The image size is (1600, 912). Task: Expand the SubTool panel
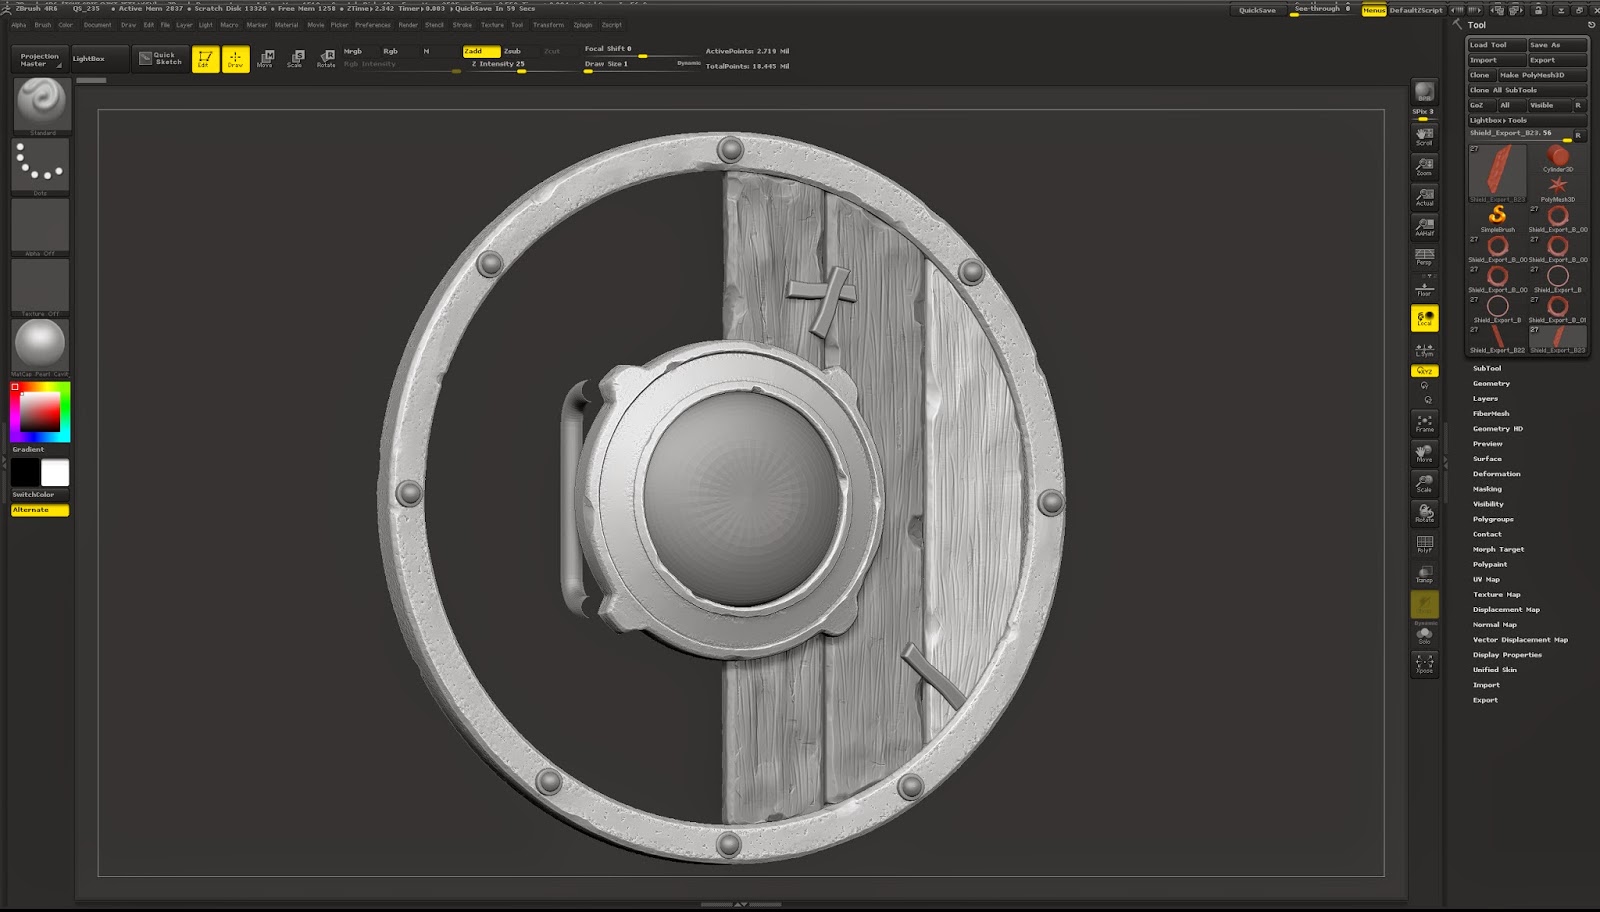coord(1487,368)
